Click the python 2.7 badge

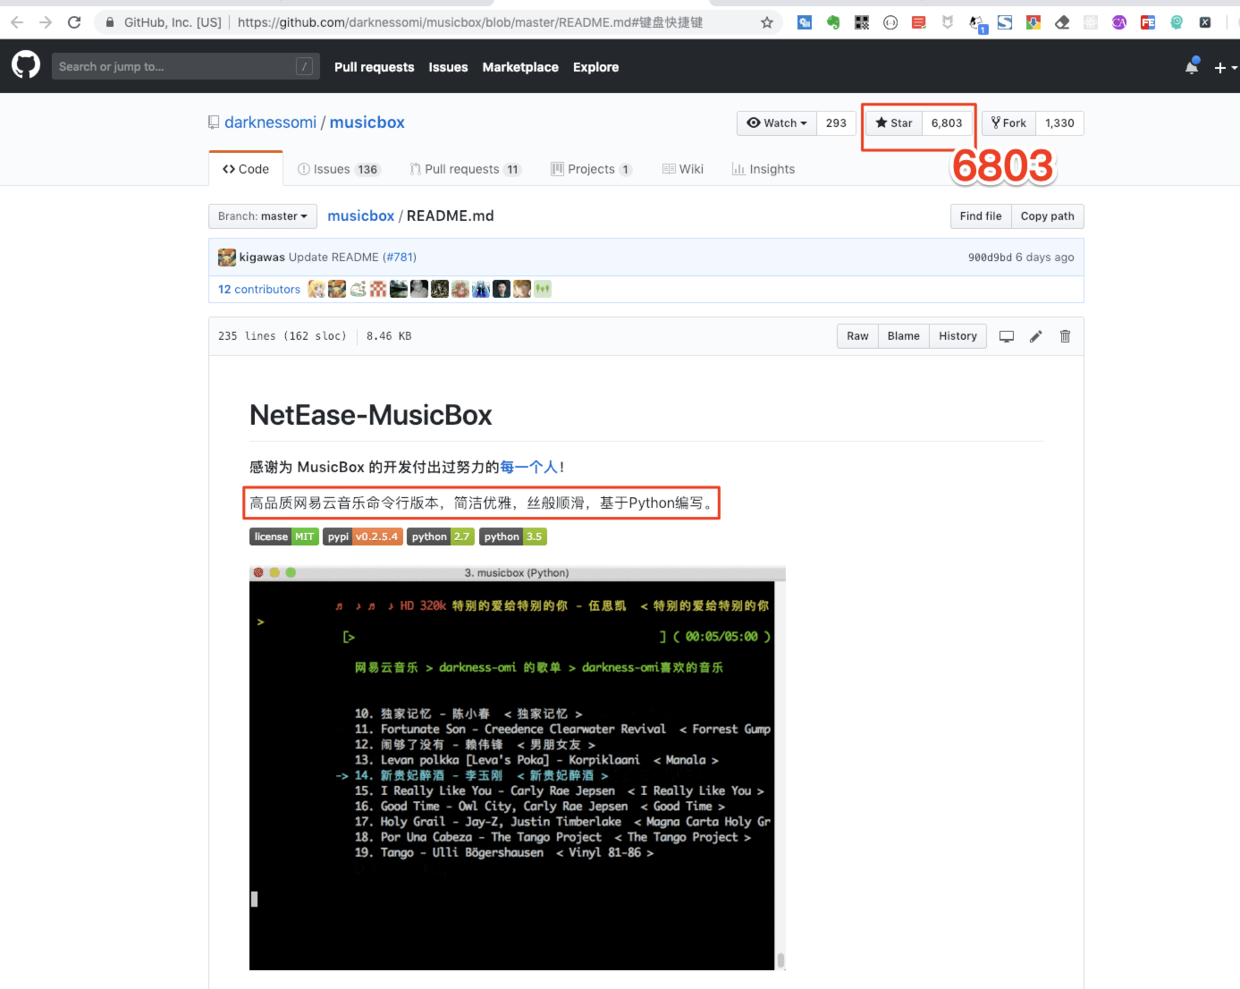click(x=440, y=537)
